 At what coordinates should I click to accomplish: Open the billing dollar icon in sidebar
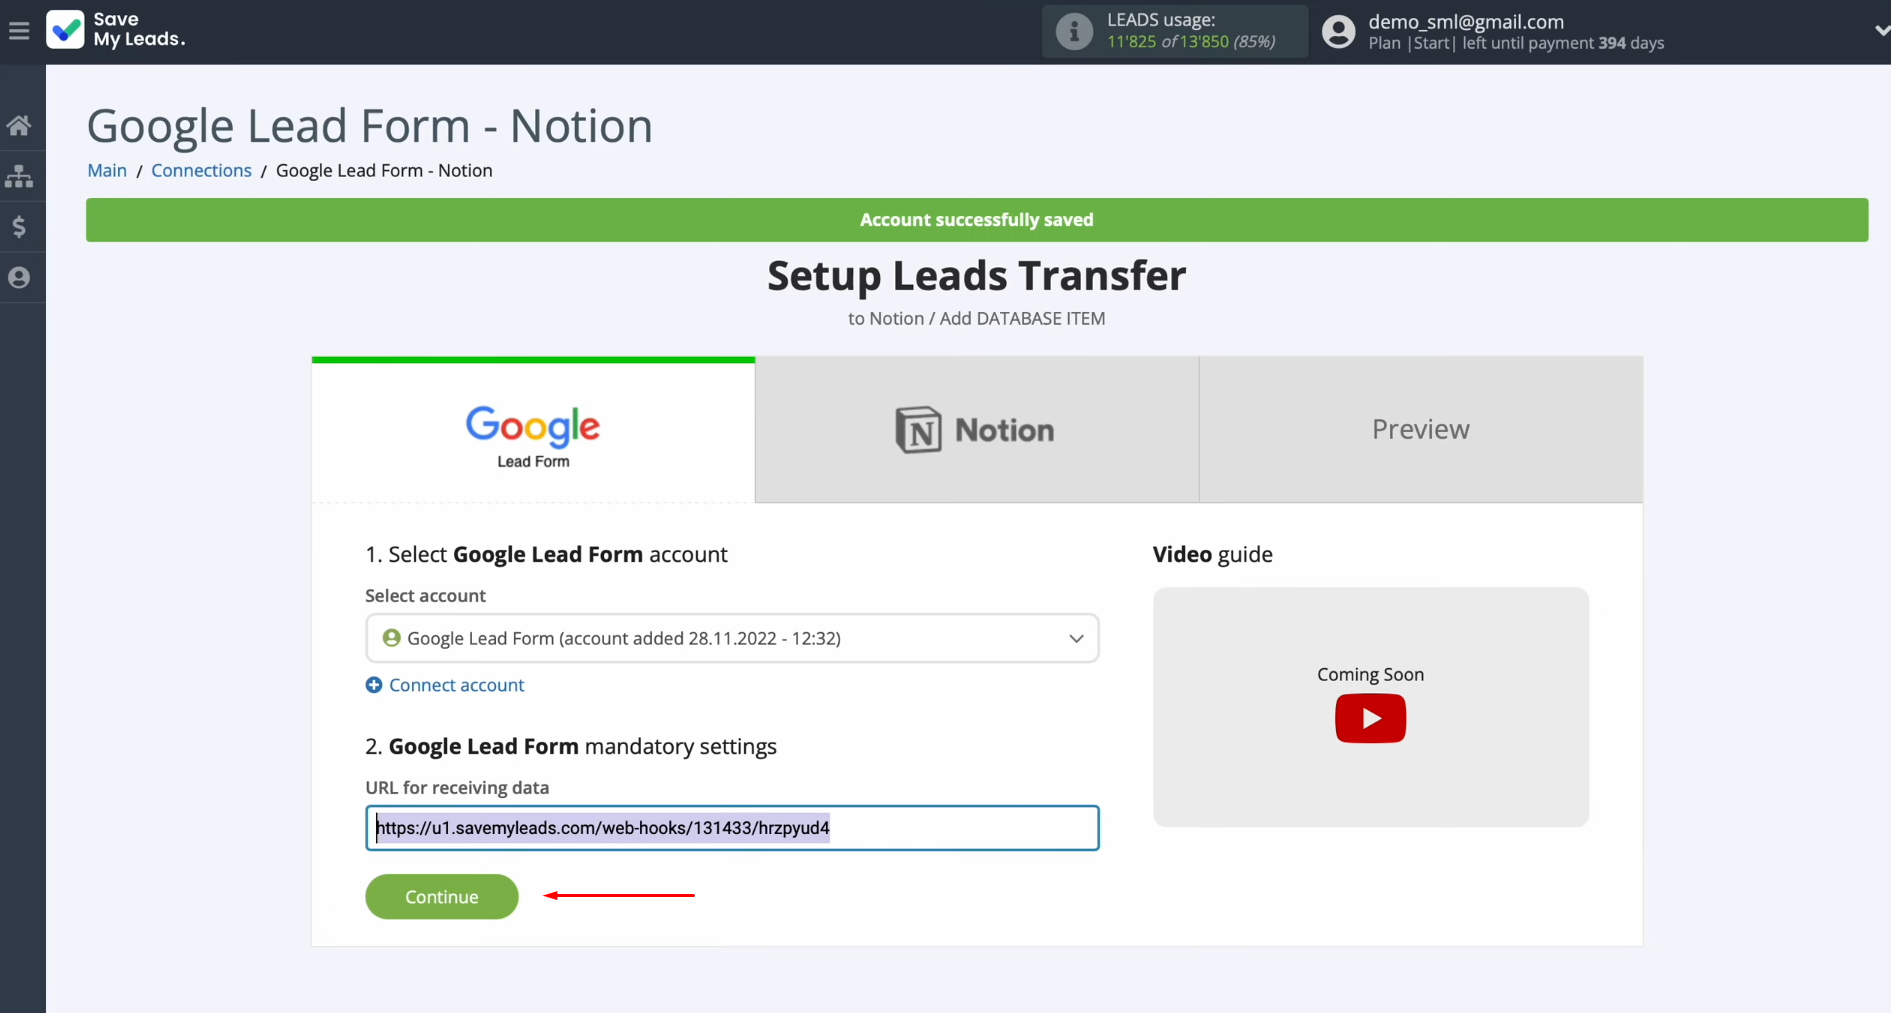19,227
